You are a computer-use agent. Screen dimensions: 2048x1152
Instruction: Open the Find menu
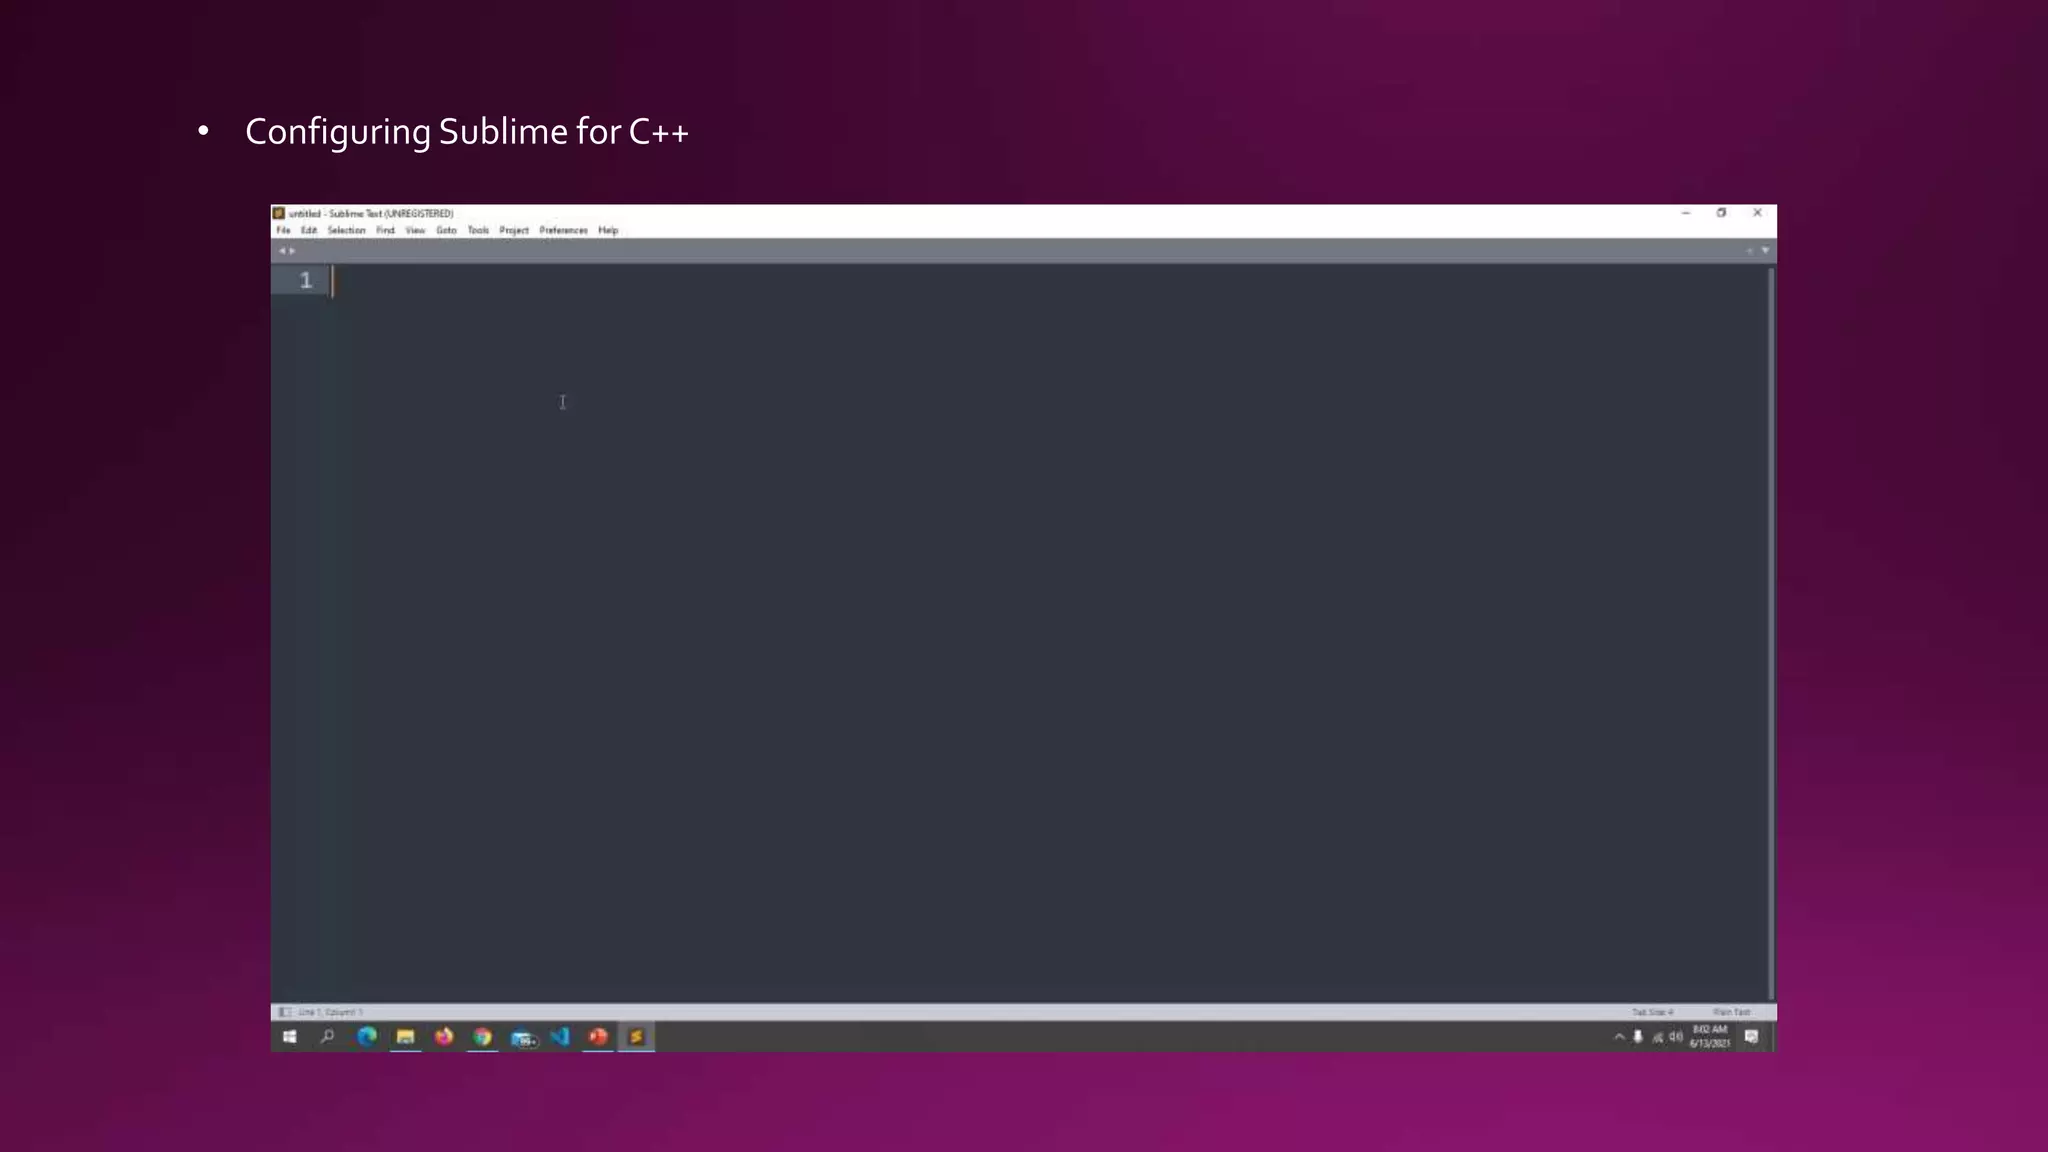click(385, 230)
